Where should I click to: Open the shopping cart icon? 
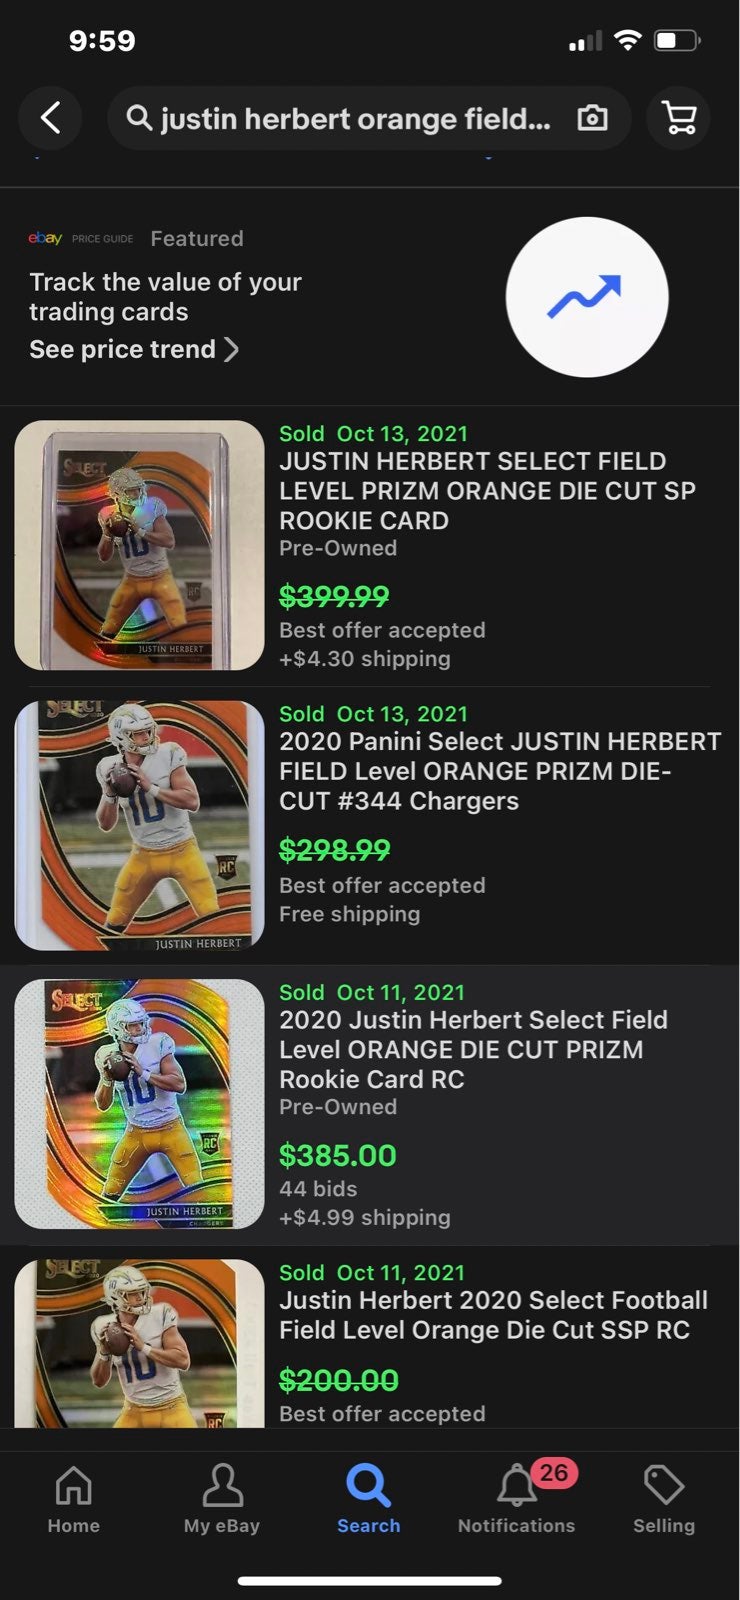(x=679, y=118)
